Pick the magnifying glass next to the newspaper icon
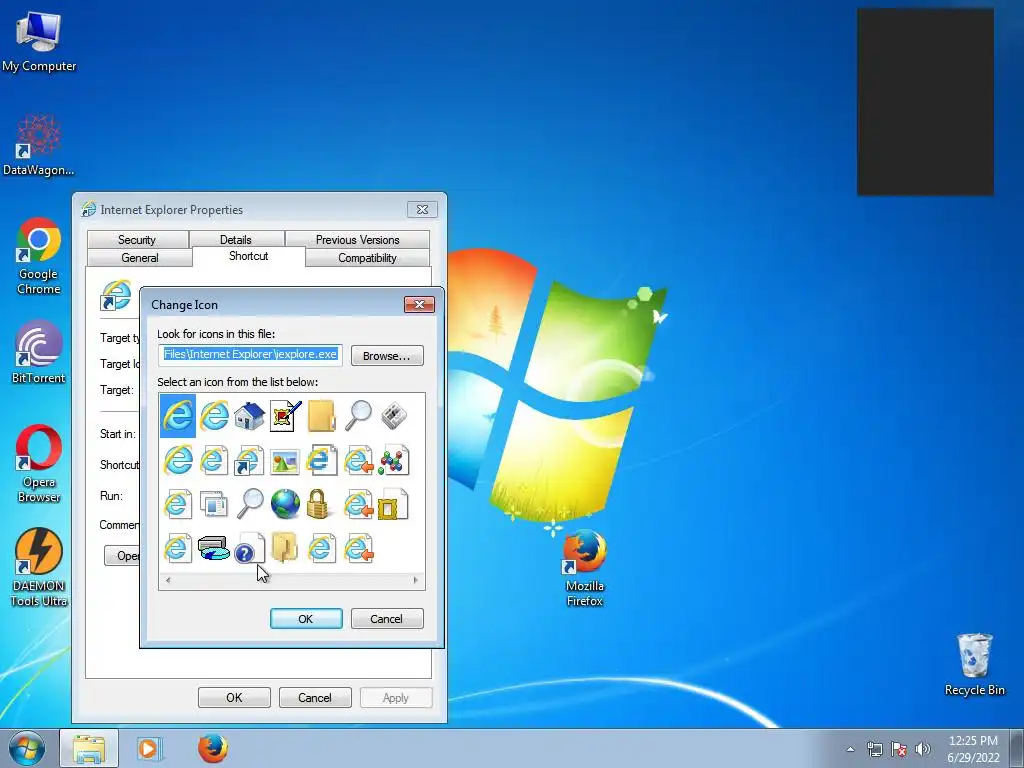This screenshot has width=1024, height=768. pos(358,415)
